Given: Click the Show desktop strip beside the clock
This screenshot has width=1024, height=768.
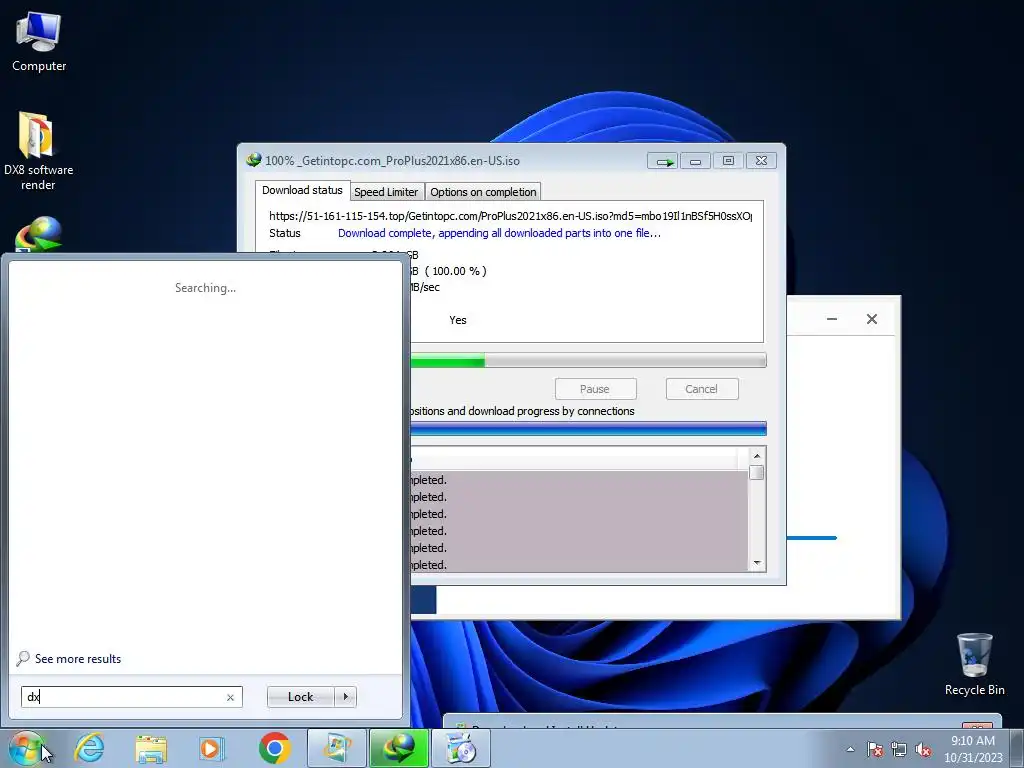Looking at the screenshot, I should [1018, 749].
